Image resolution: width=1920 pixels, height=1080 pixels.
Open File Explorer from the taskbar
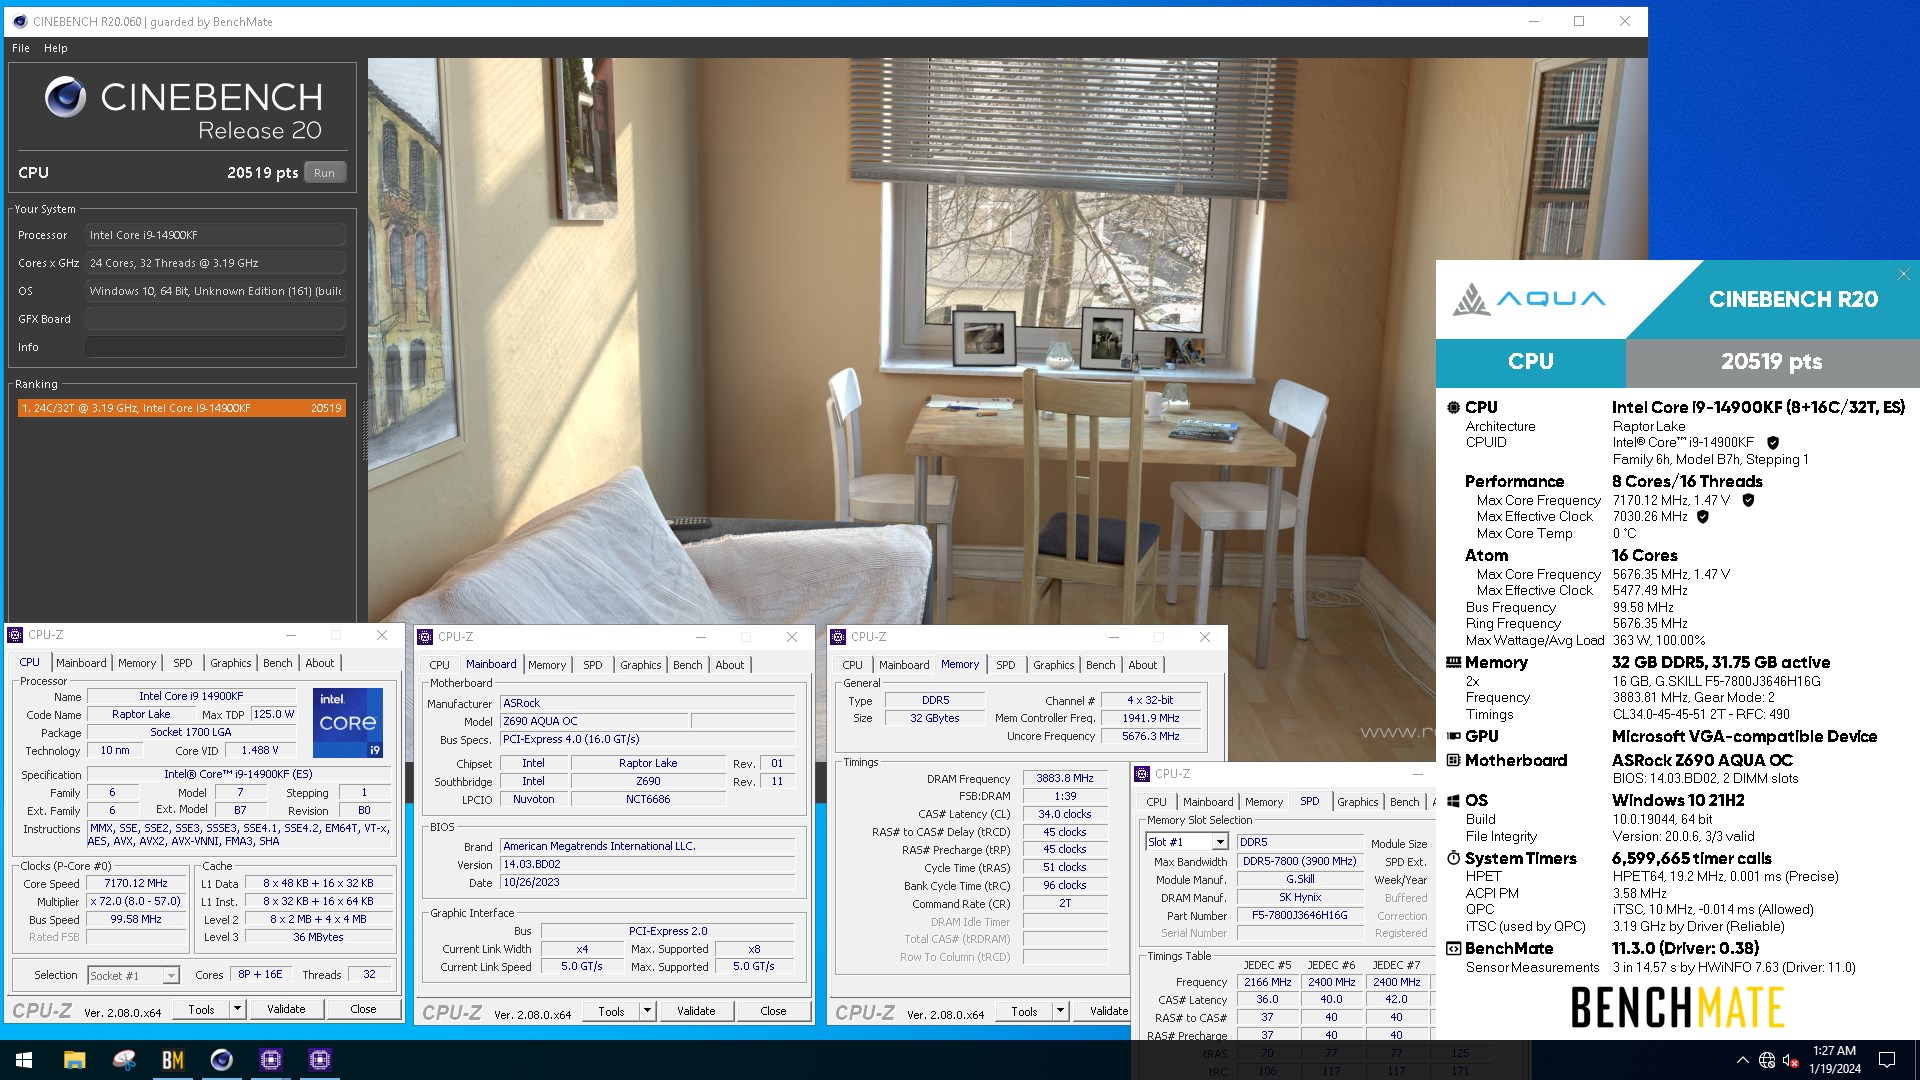pos(74,1060)
